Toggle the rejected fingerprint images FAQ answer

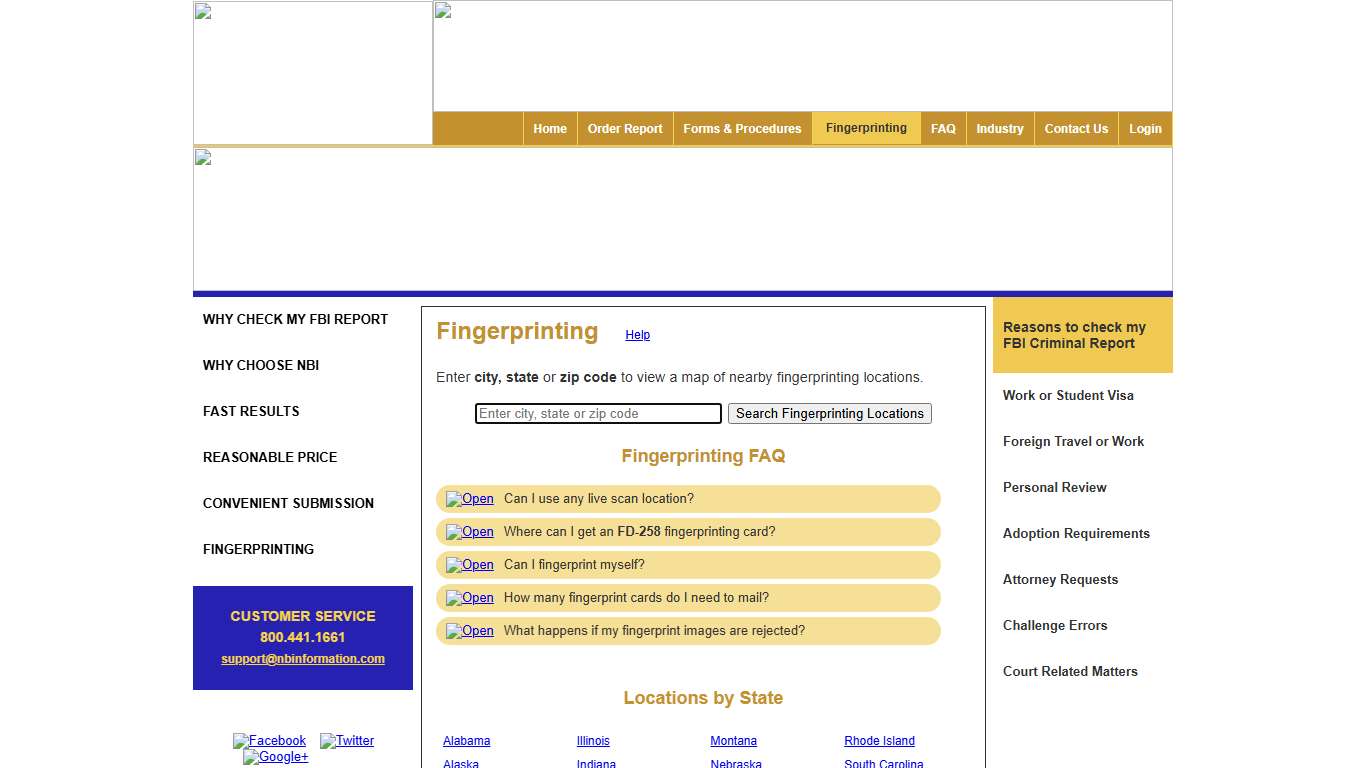pyautogui.click(x=469, y=631)
